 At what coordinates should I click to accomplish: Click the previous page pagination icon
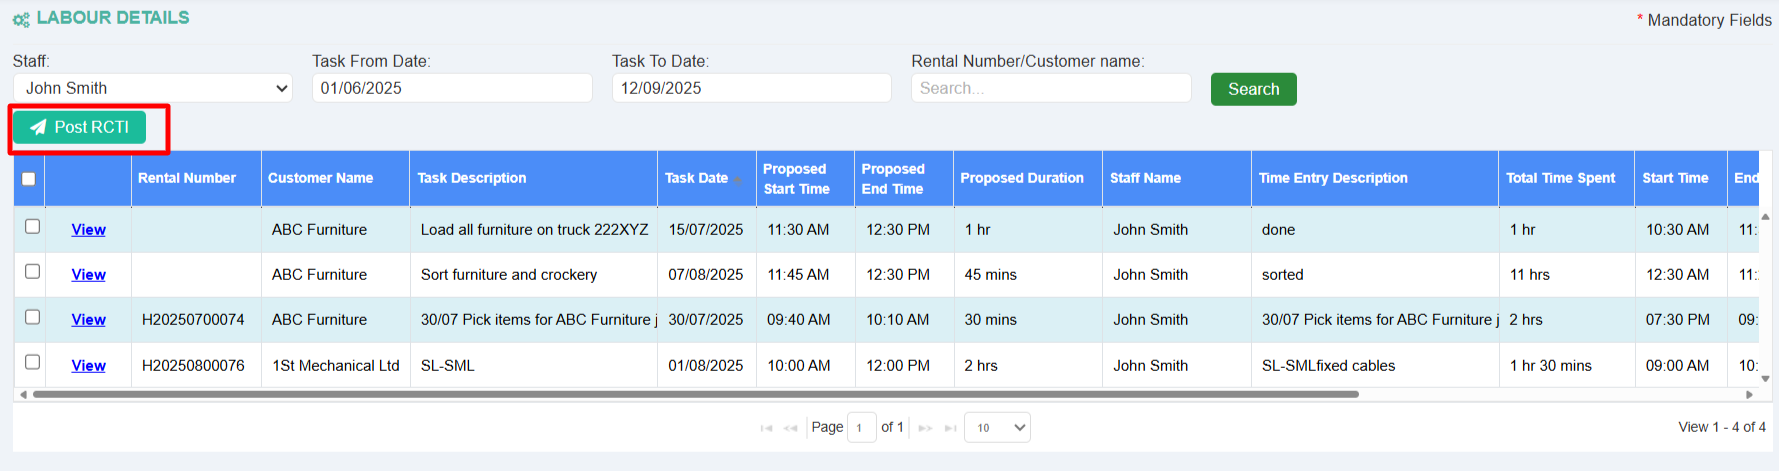point(791,428)
